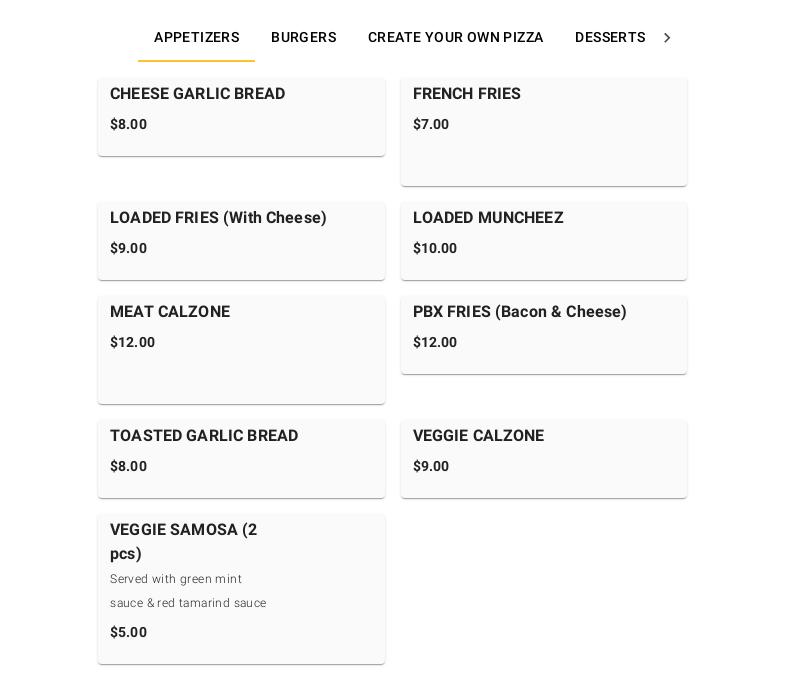The image size is (785, 696).
Task: Open Loaded Fries (With Cheese) item
Action: click(218, 218)
